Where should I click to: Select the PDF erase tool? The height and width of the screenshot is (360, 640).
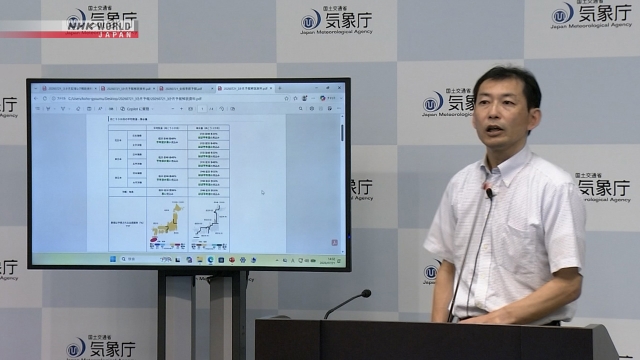78,109
